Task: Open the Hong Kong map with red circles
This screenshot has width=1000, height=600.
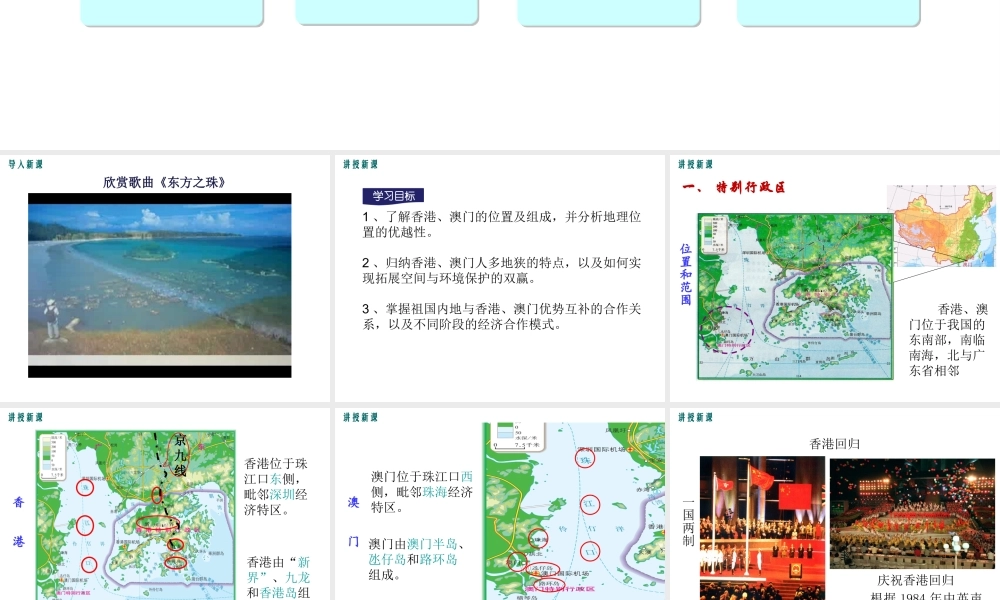Action: click(x=135, y=515)
